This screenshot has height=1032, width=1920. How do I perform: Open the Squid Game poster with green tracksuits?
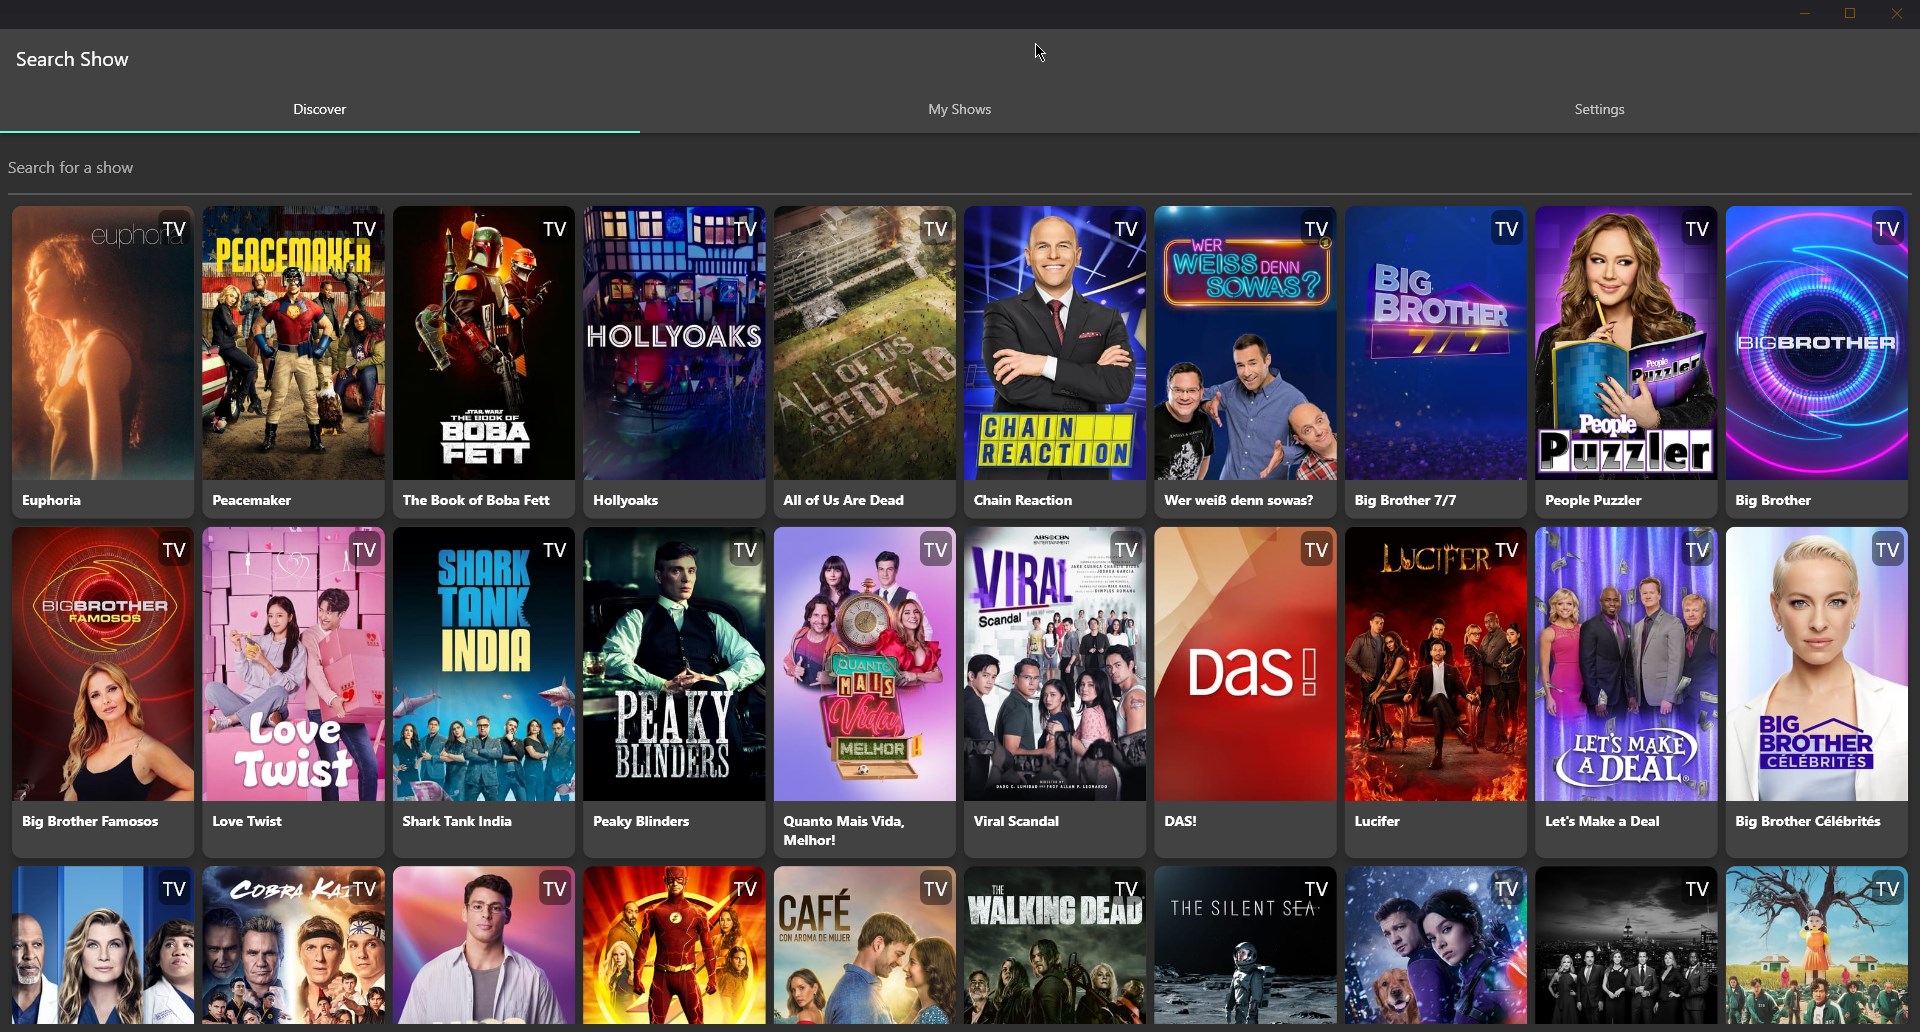(x=1816, y=945)
